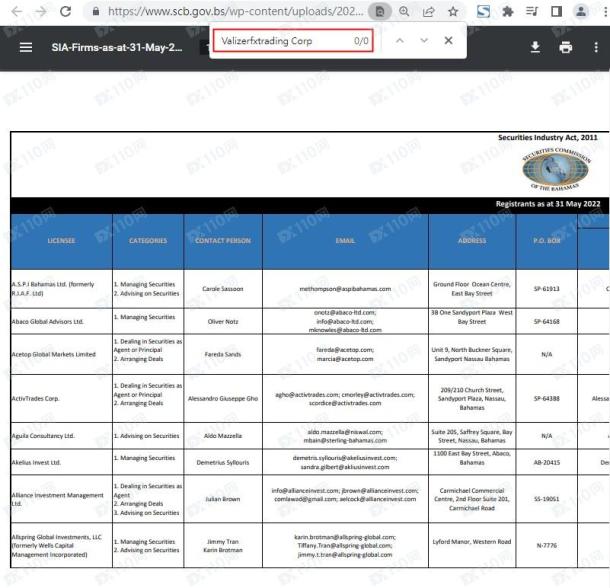Open the user profile avatar
610x588 pixels.
(581, 11)
